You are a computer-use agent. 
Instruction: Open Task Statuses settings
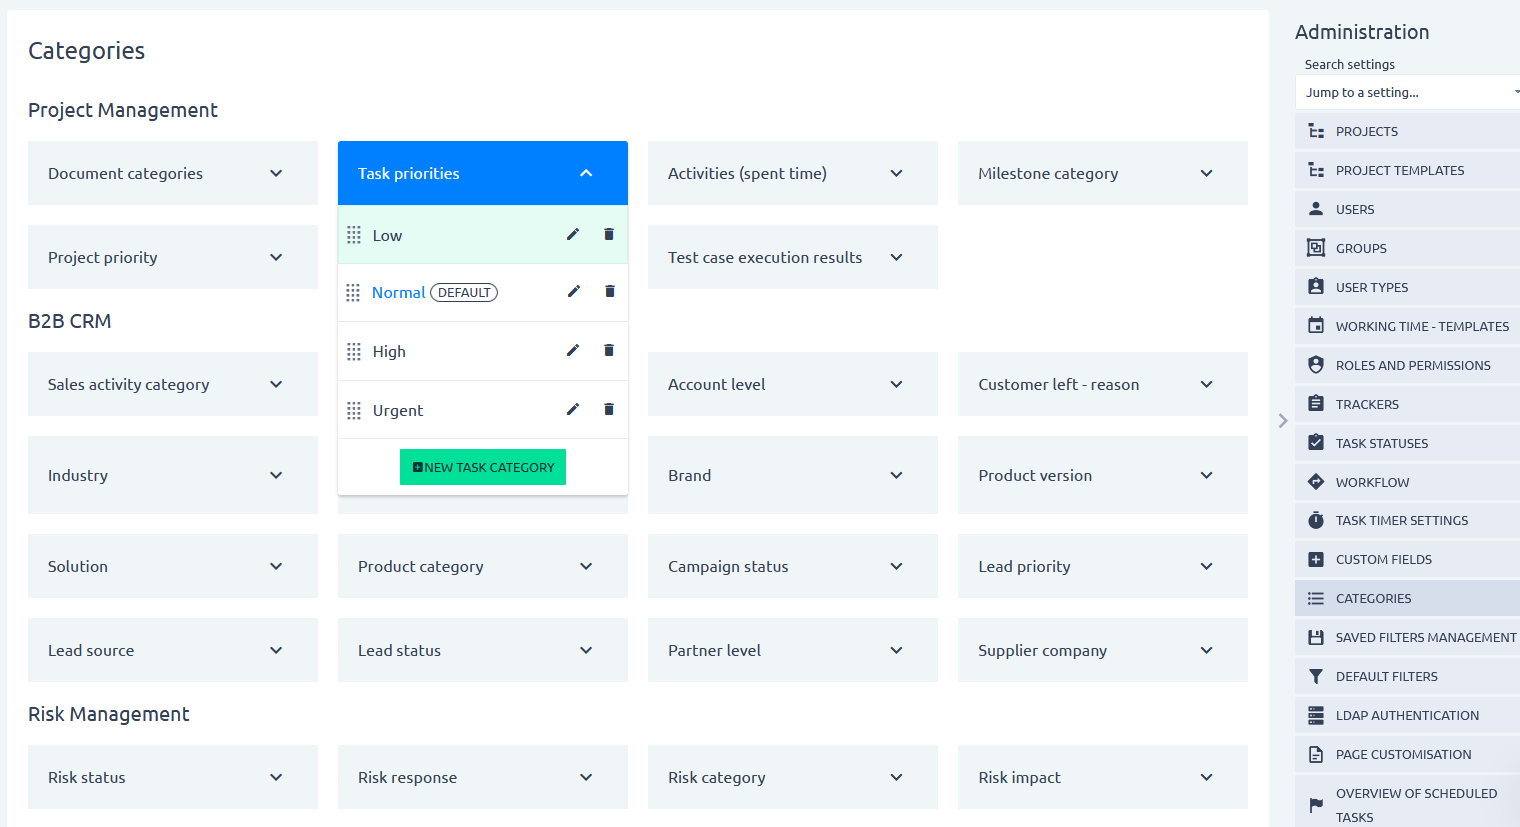(1381, 443)
